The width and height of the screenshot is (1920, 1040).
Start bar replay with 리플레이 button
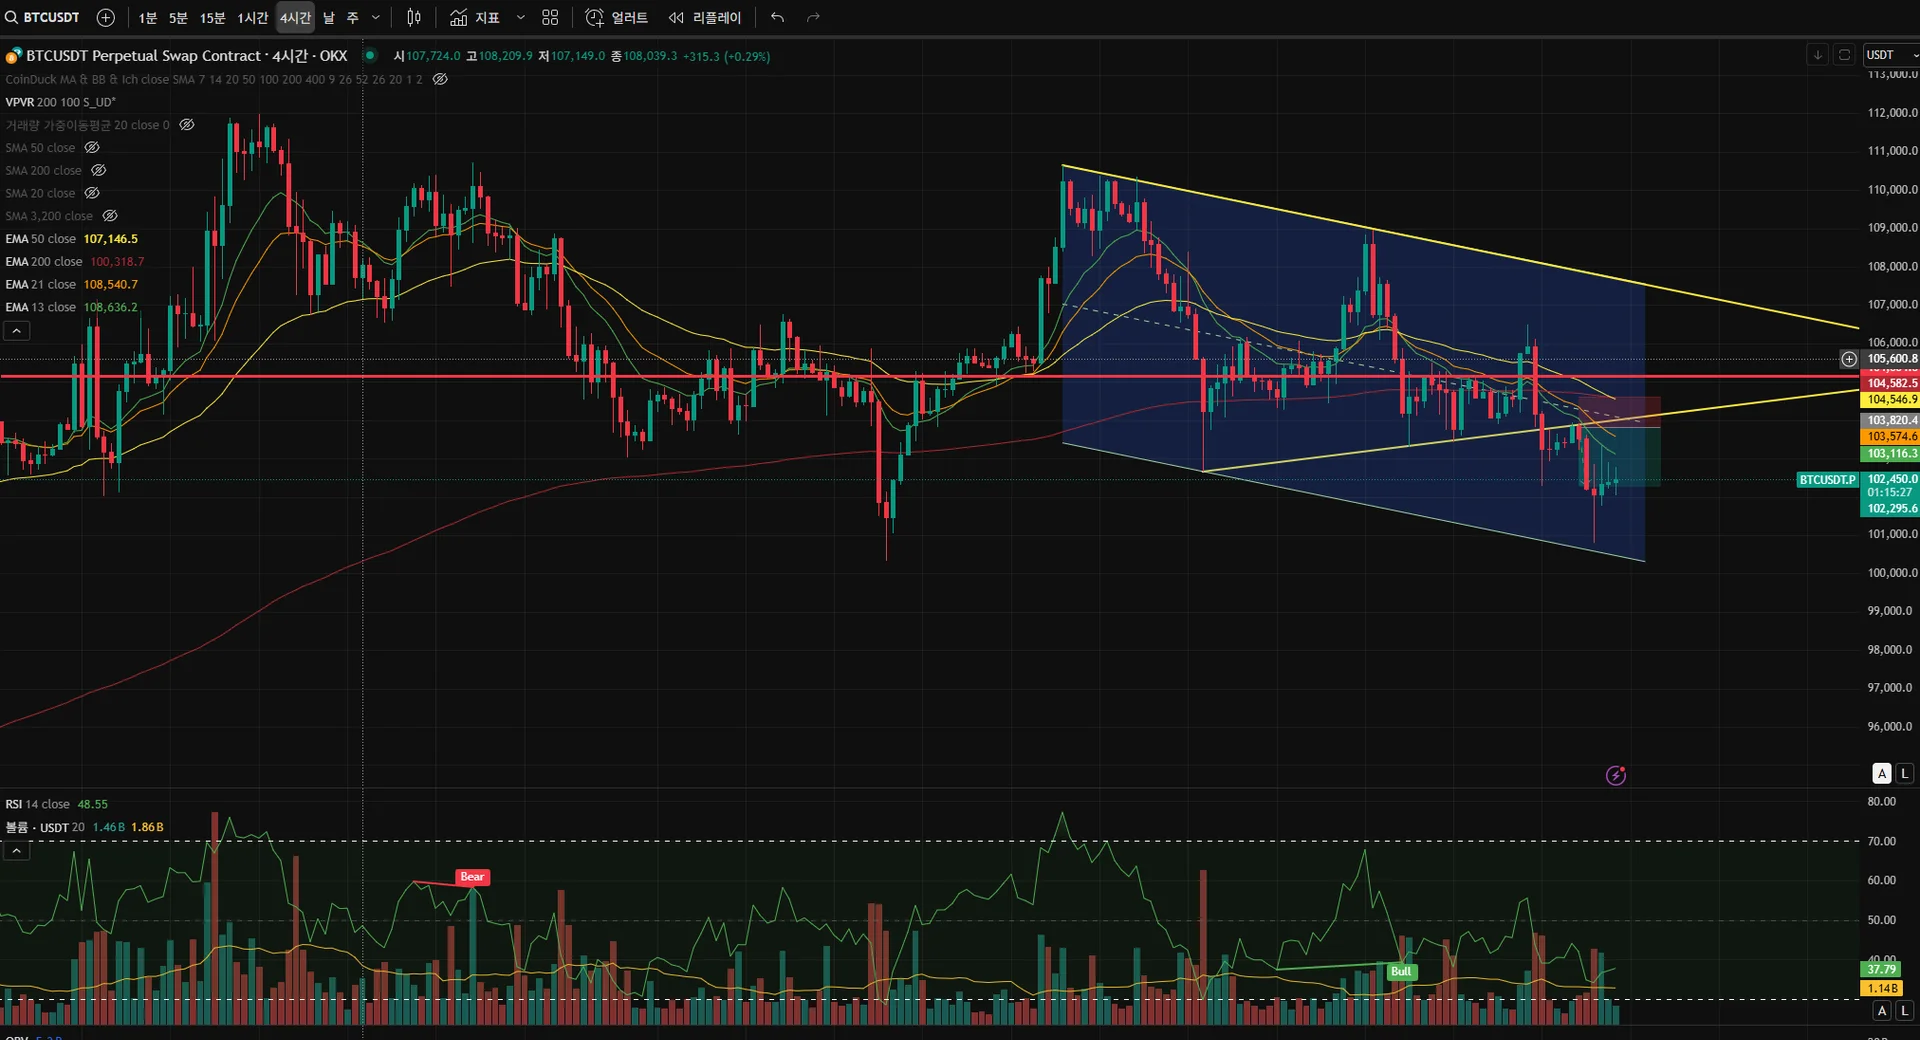coord(705,17)
